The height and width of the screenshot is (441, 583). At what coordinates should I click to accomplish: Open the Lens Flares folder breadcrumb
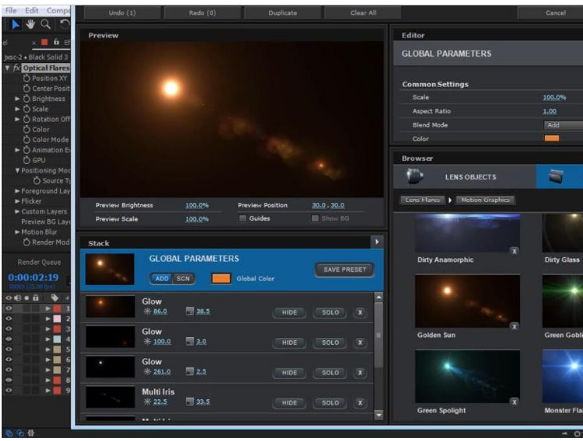pos(422,200)
